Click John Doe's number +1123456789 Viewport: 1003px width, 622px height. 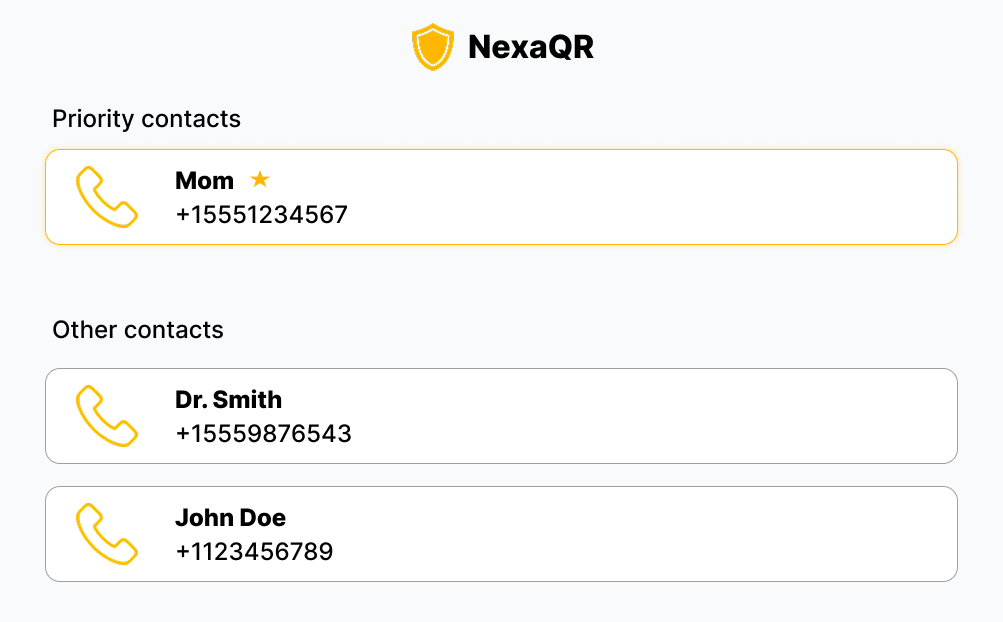pyautogui.click(x=254, y=551)
